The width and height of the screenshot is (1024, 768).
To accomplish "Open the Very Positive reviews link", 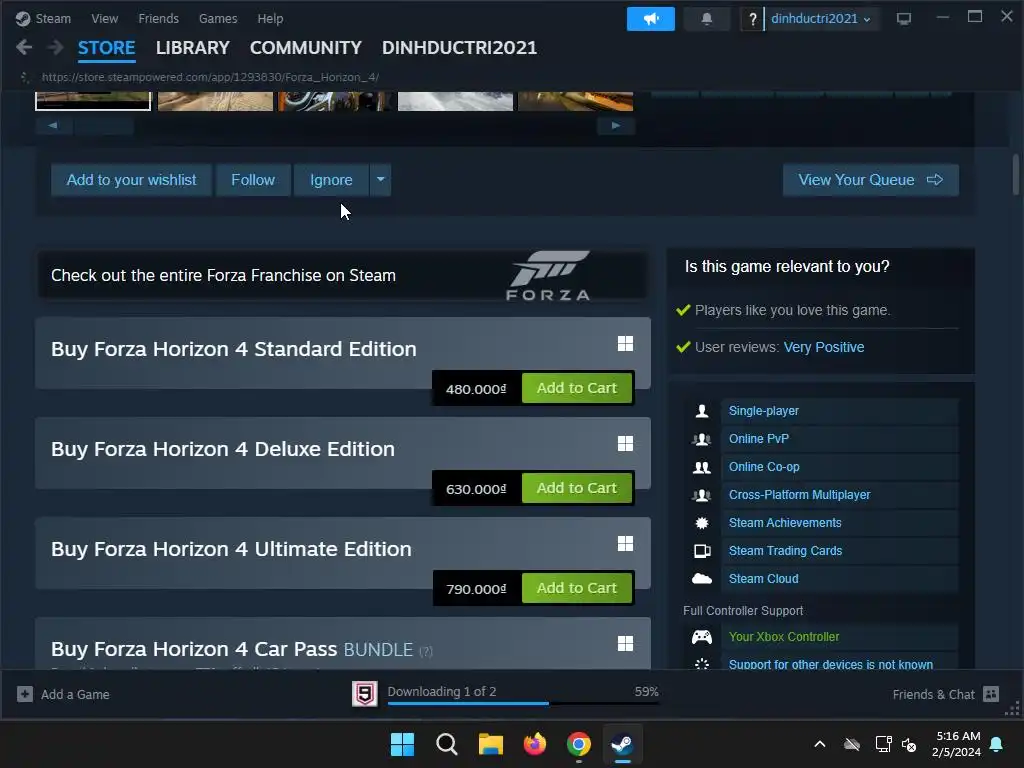I will (824, 347).
